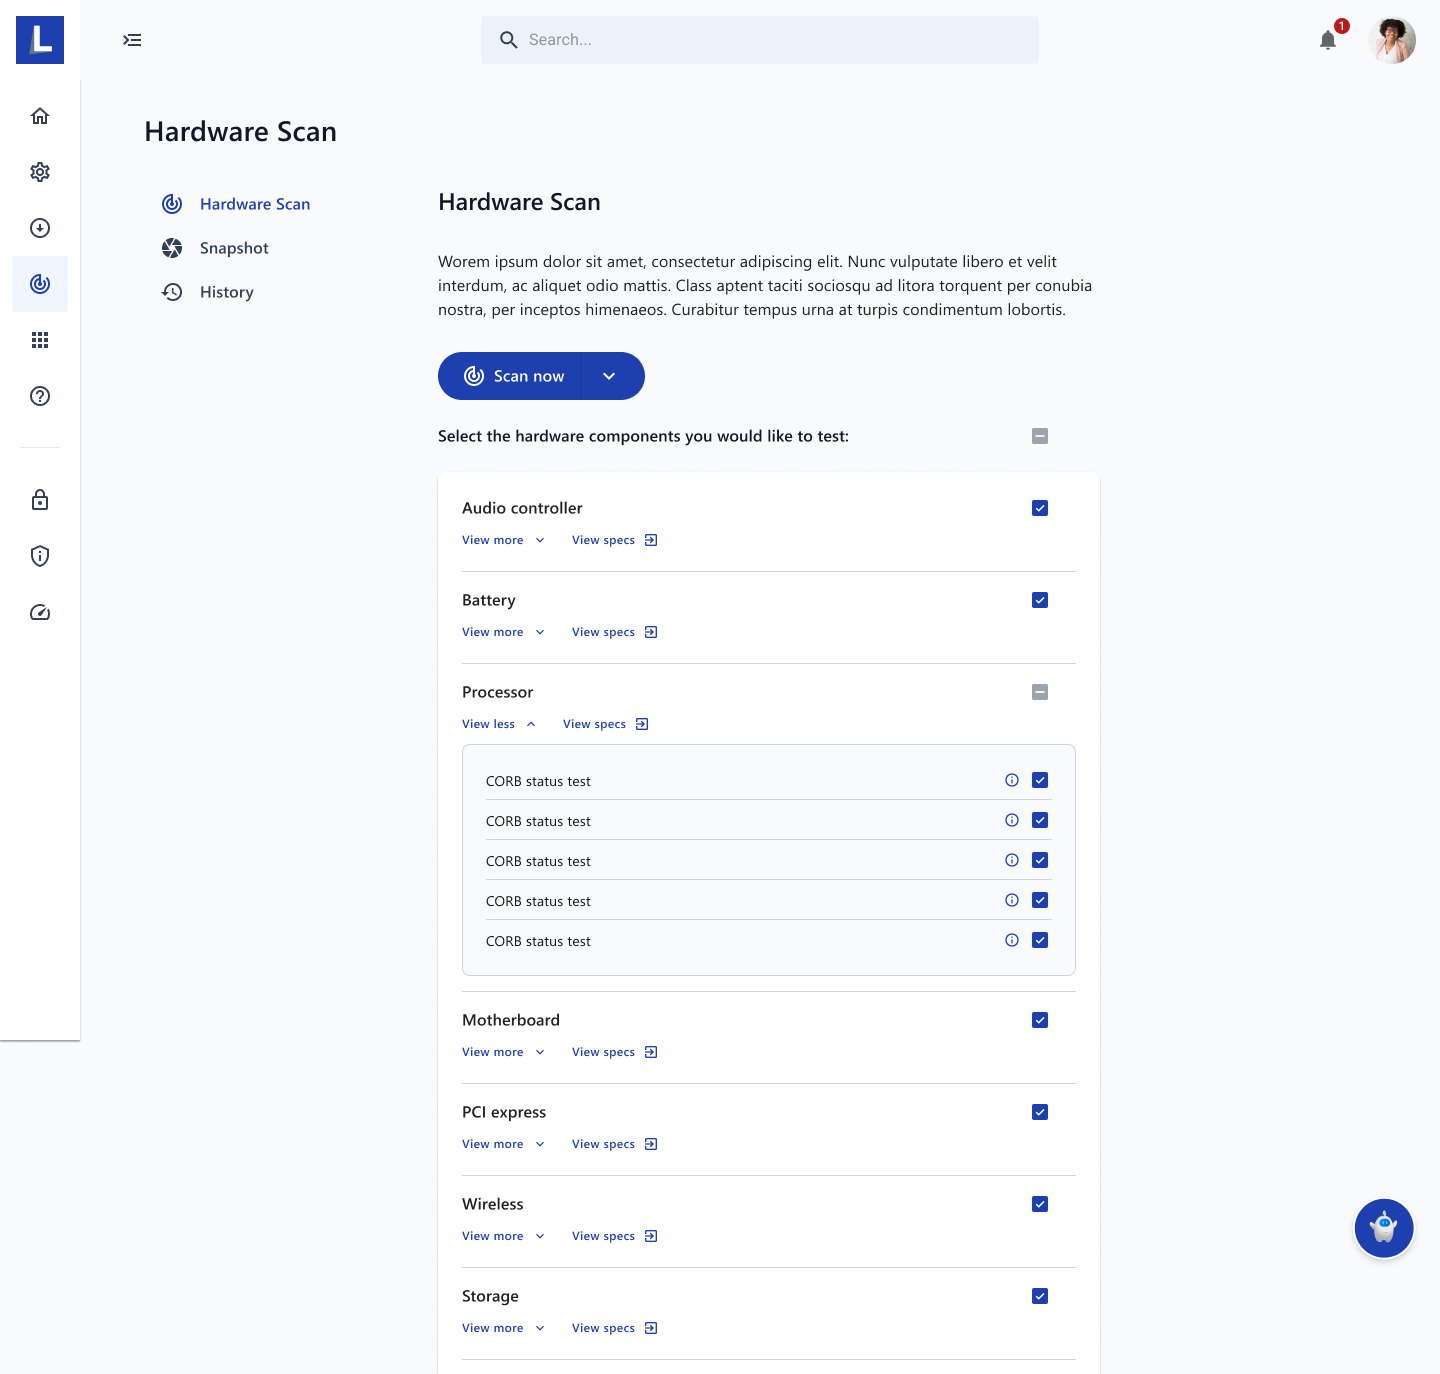Click search magnifier icon

click(509, 40)
